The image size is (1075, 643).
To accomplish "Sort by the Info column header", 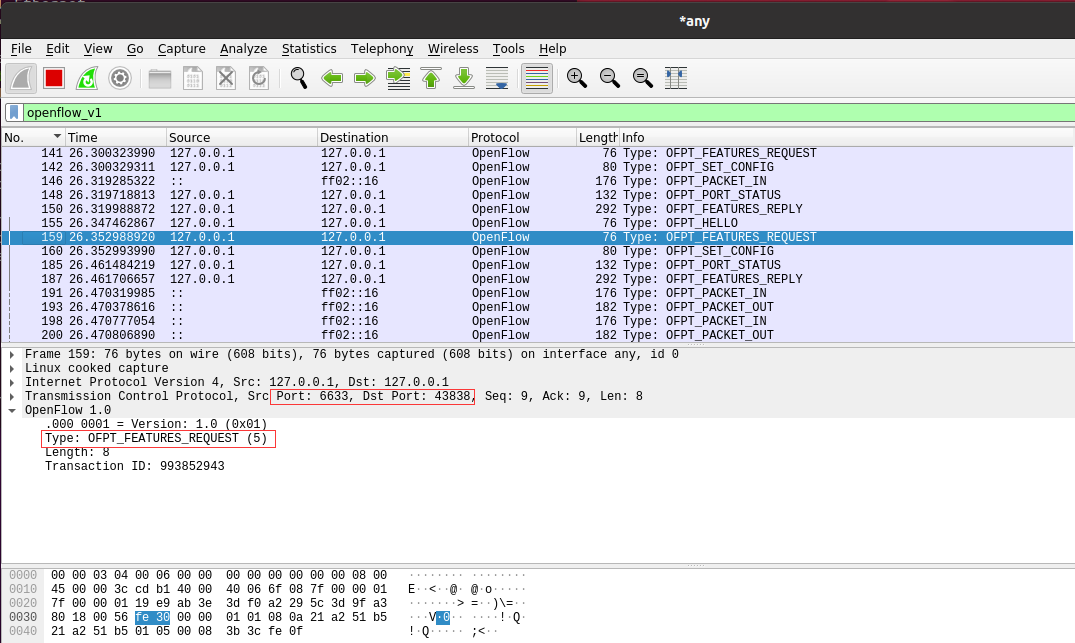I will point(847,137).
